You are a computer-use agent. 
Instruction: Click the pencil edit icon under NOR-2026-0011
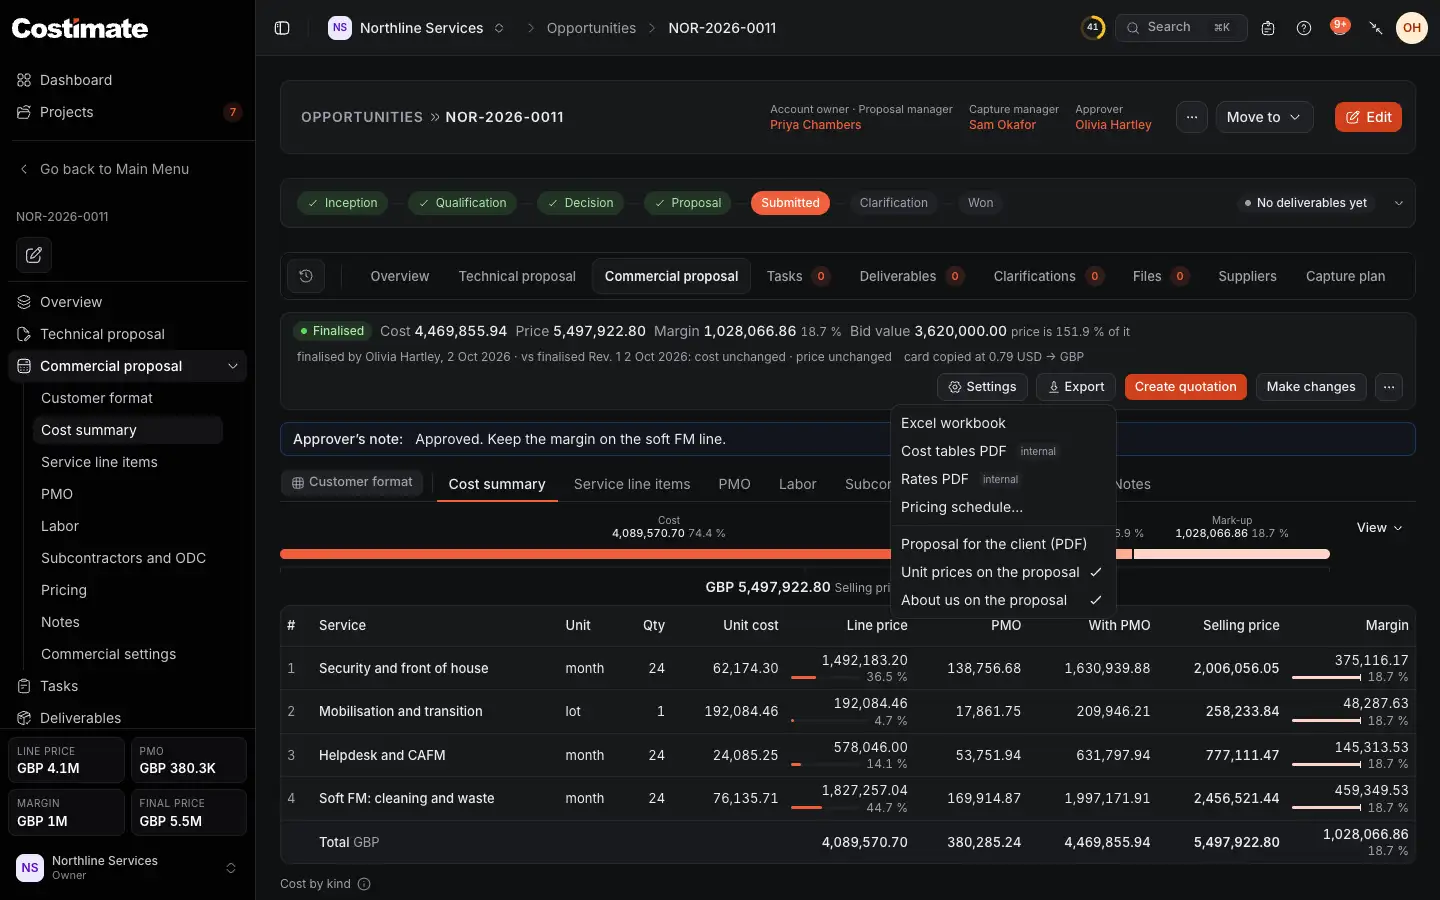tap(34, 255)
